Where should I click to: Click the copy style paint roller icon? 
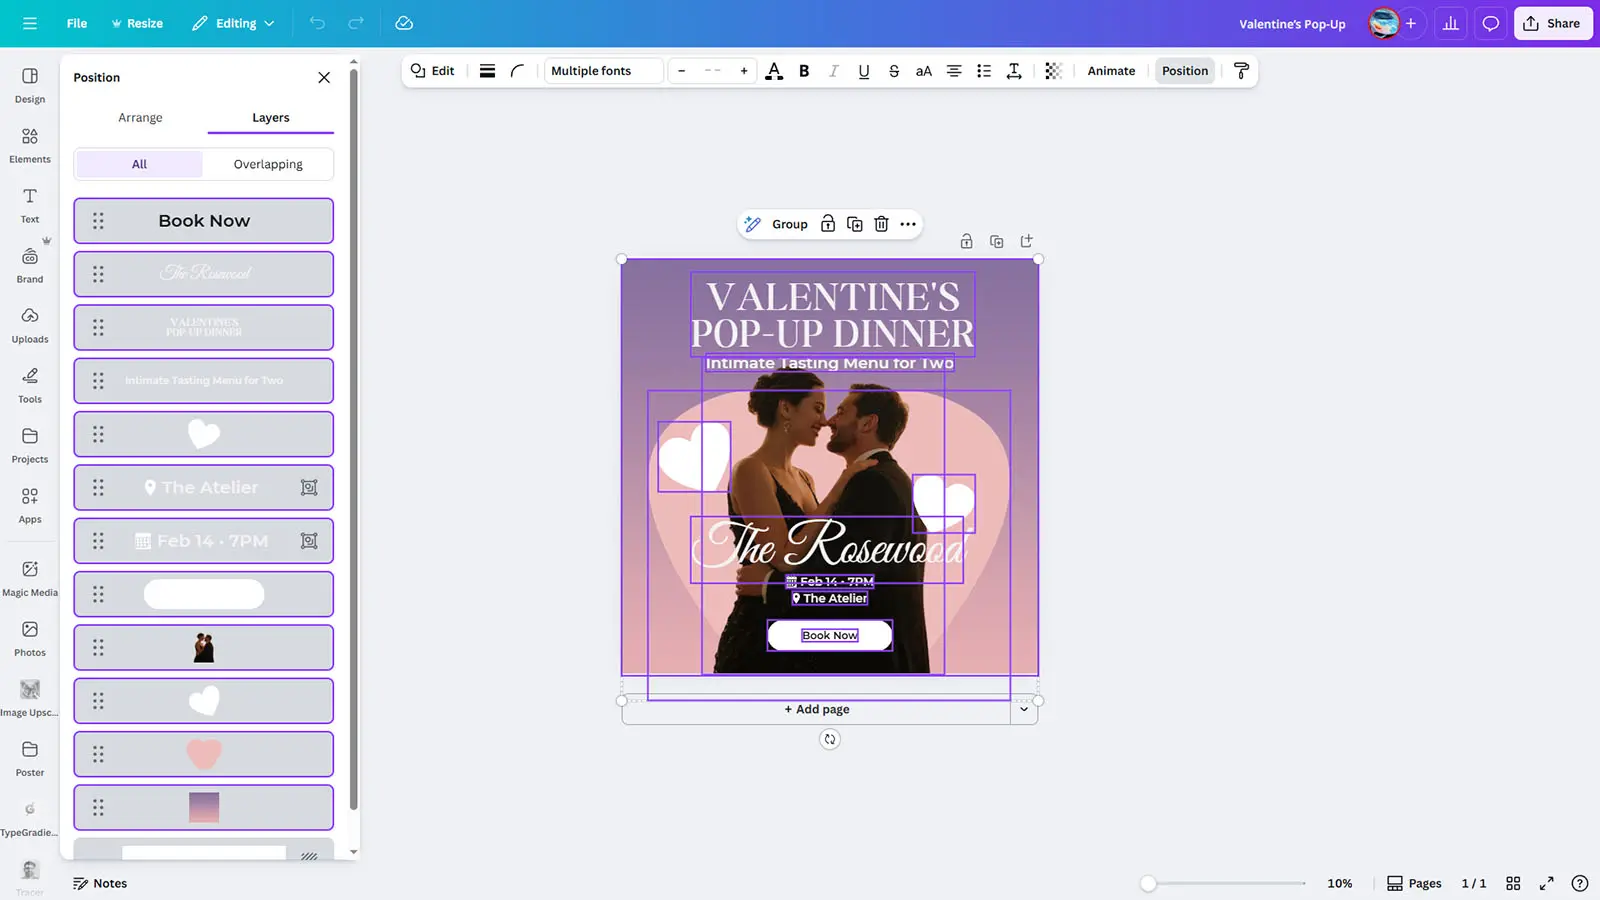[x=1241, y=71]
